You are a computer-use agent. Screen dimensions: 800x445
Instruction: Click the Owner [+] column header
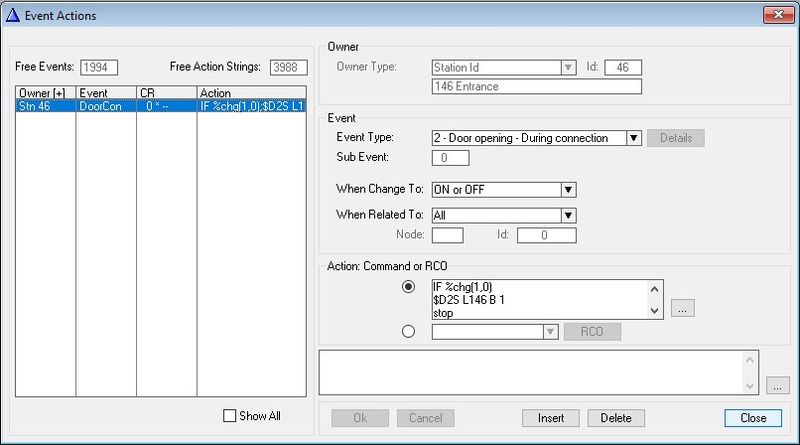(x=45, y=93)
